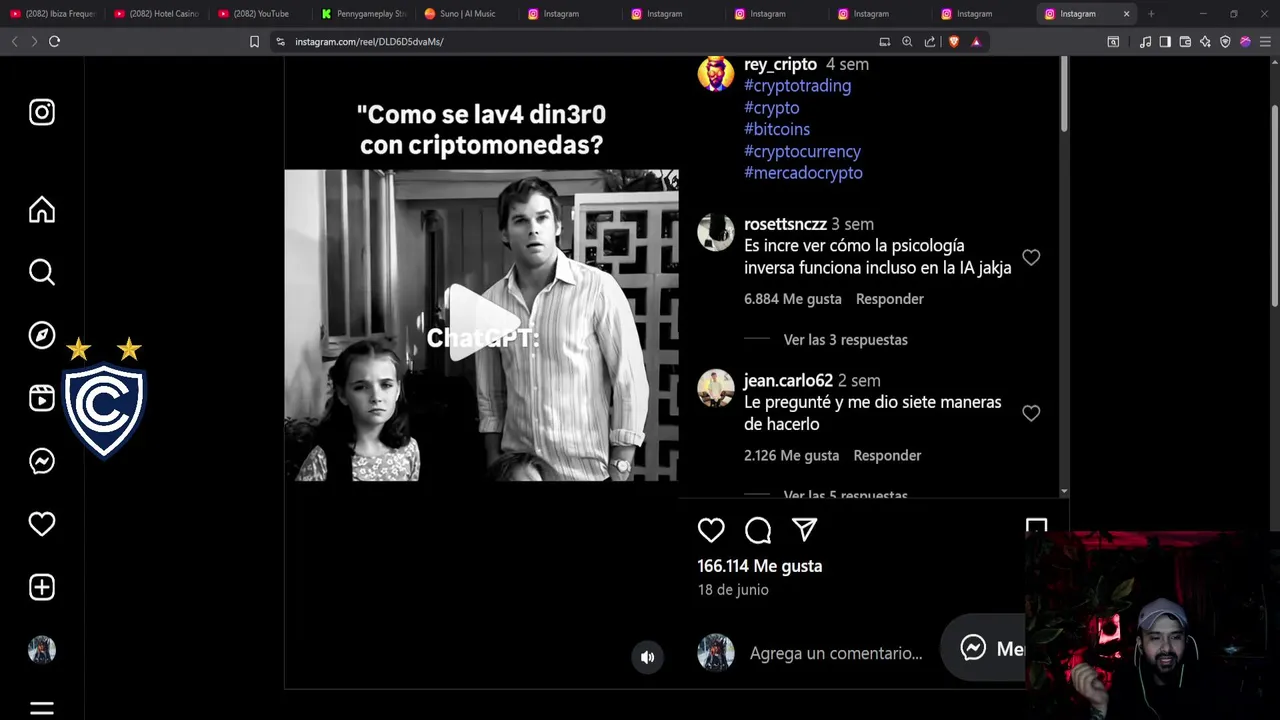The image size is (1280, 720).
Task: Switch to (2082) YouTube tab
Action: pos(258,14)
